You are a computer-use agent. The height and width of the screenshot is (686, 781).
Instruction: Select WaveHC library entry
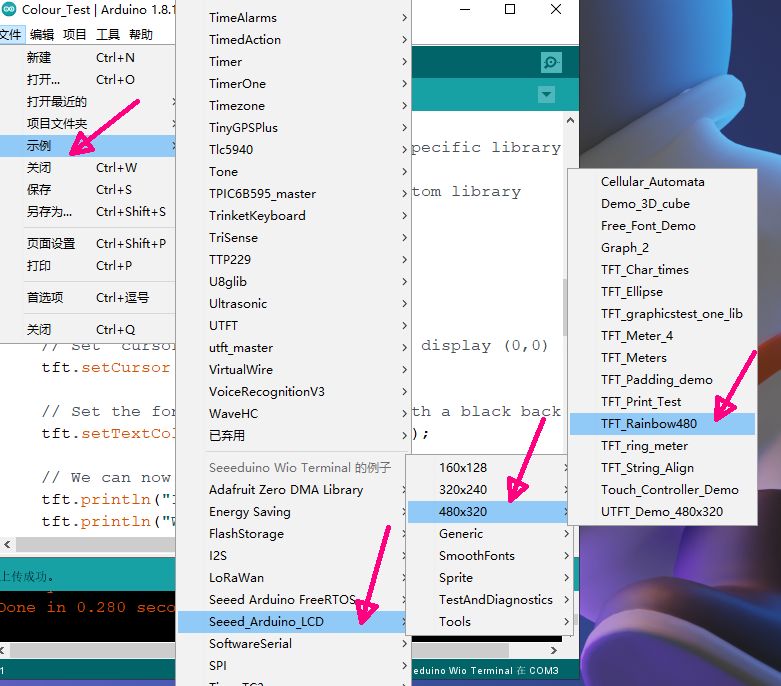(x=294, y=413)
